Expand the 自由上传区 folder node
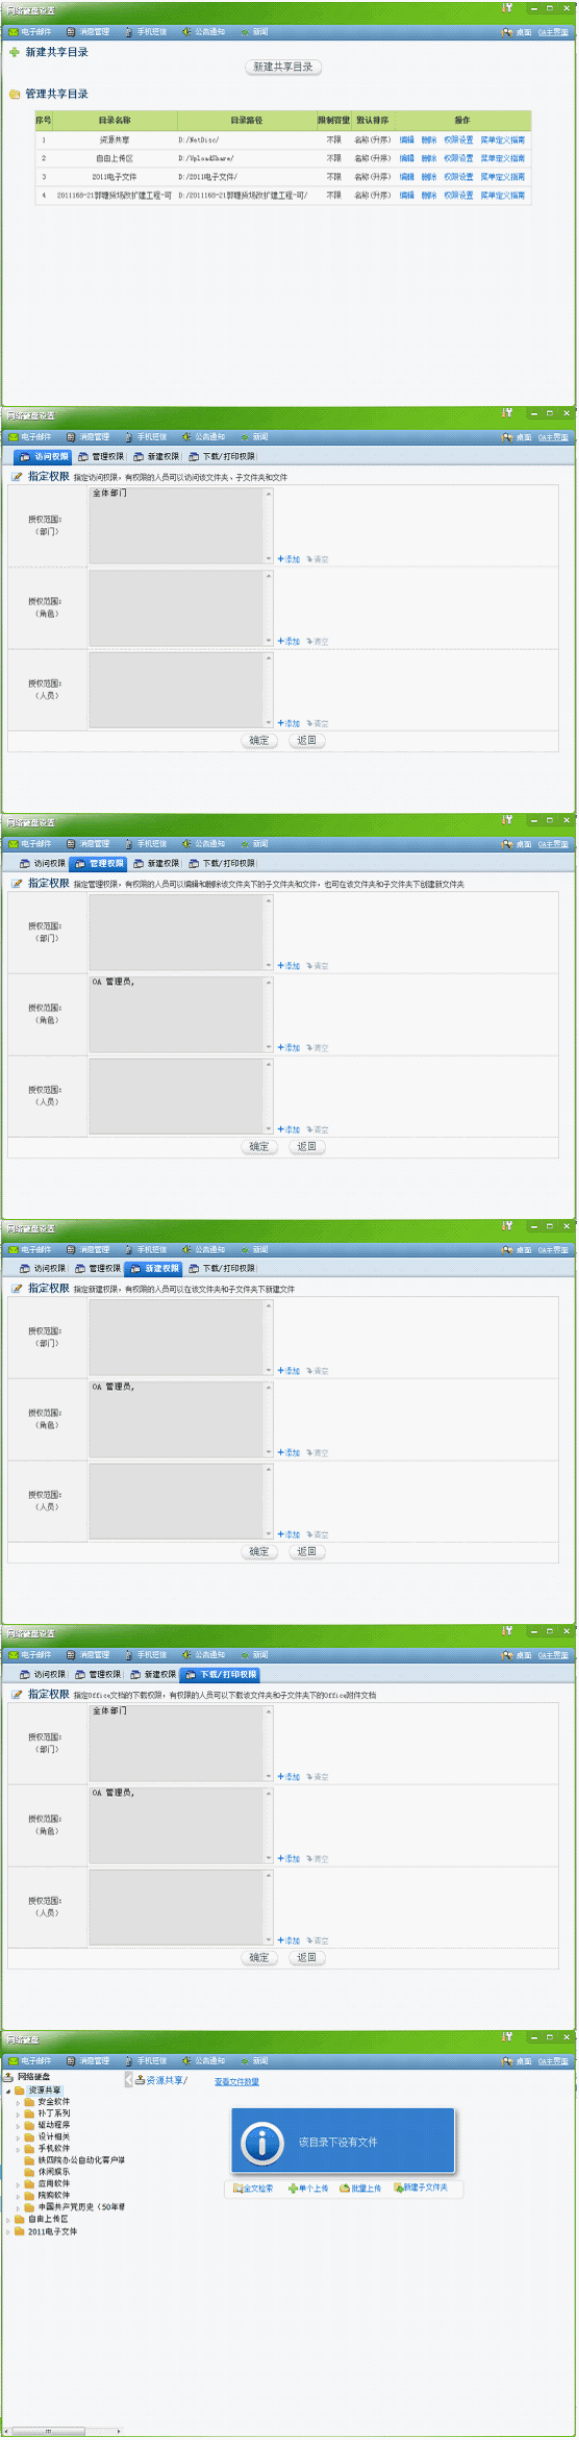 (8, 2219)
